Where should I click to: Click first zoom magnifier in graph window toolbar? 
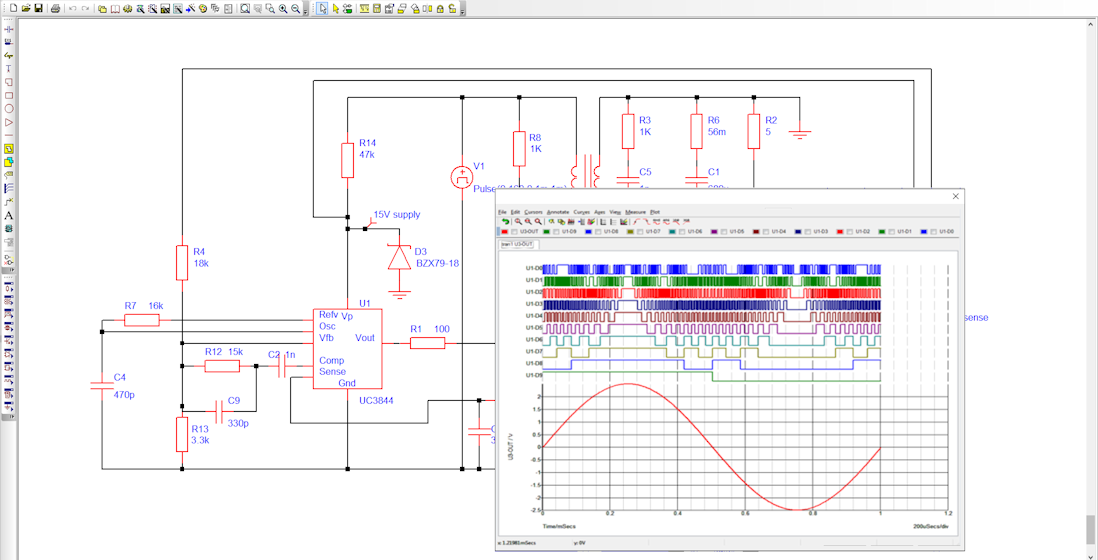(x=519, y=221)
